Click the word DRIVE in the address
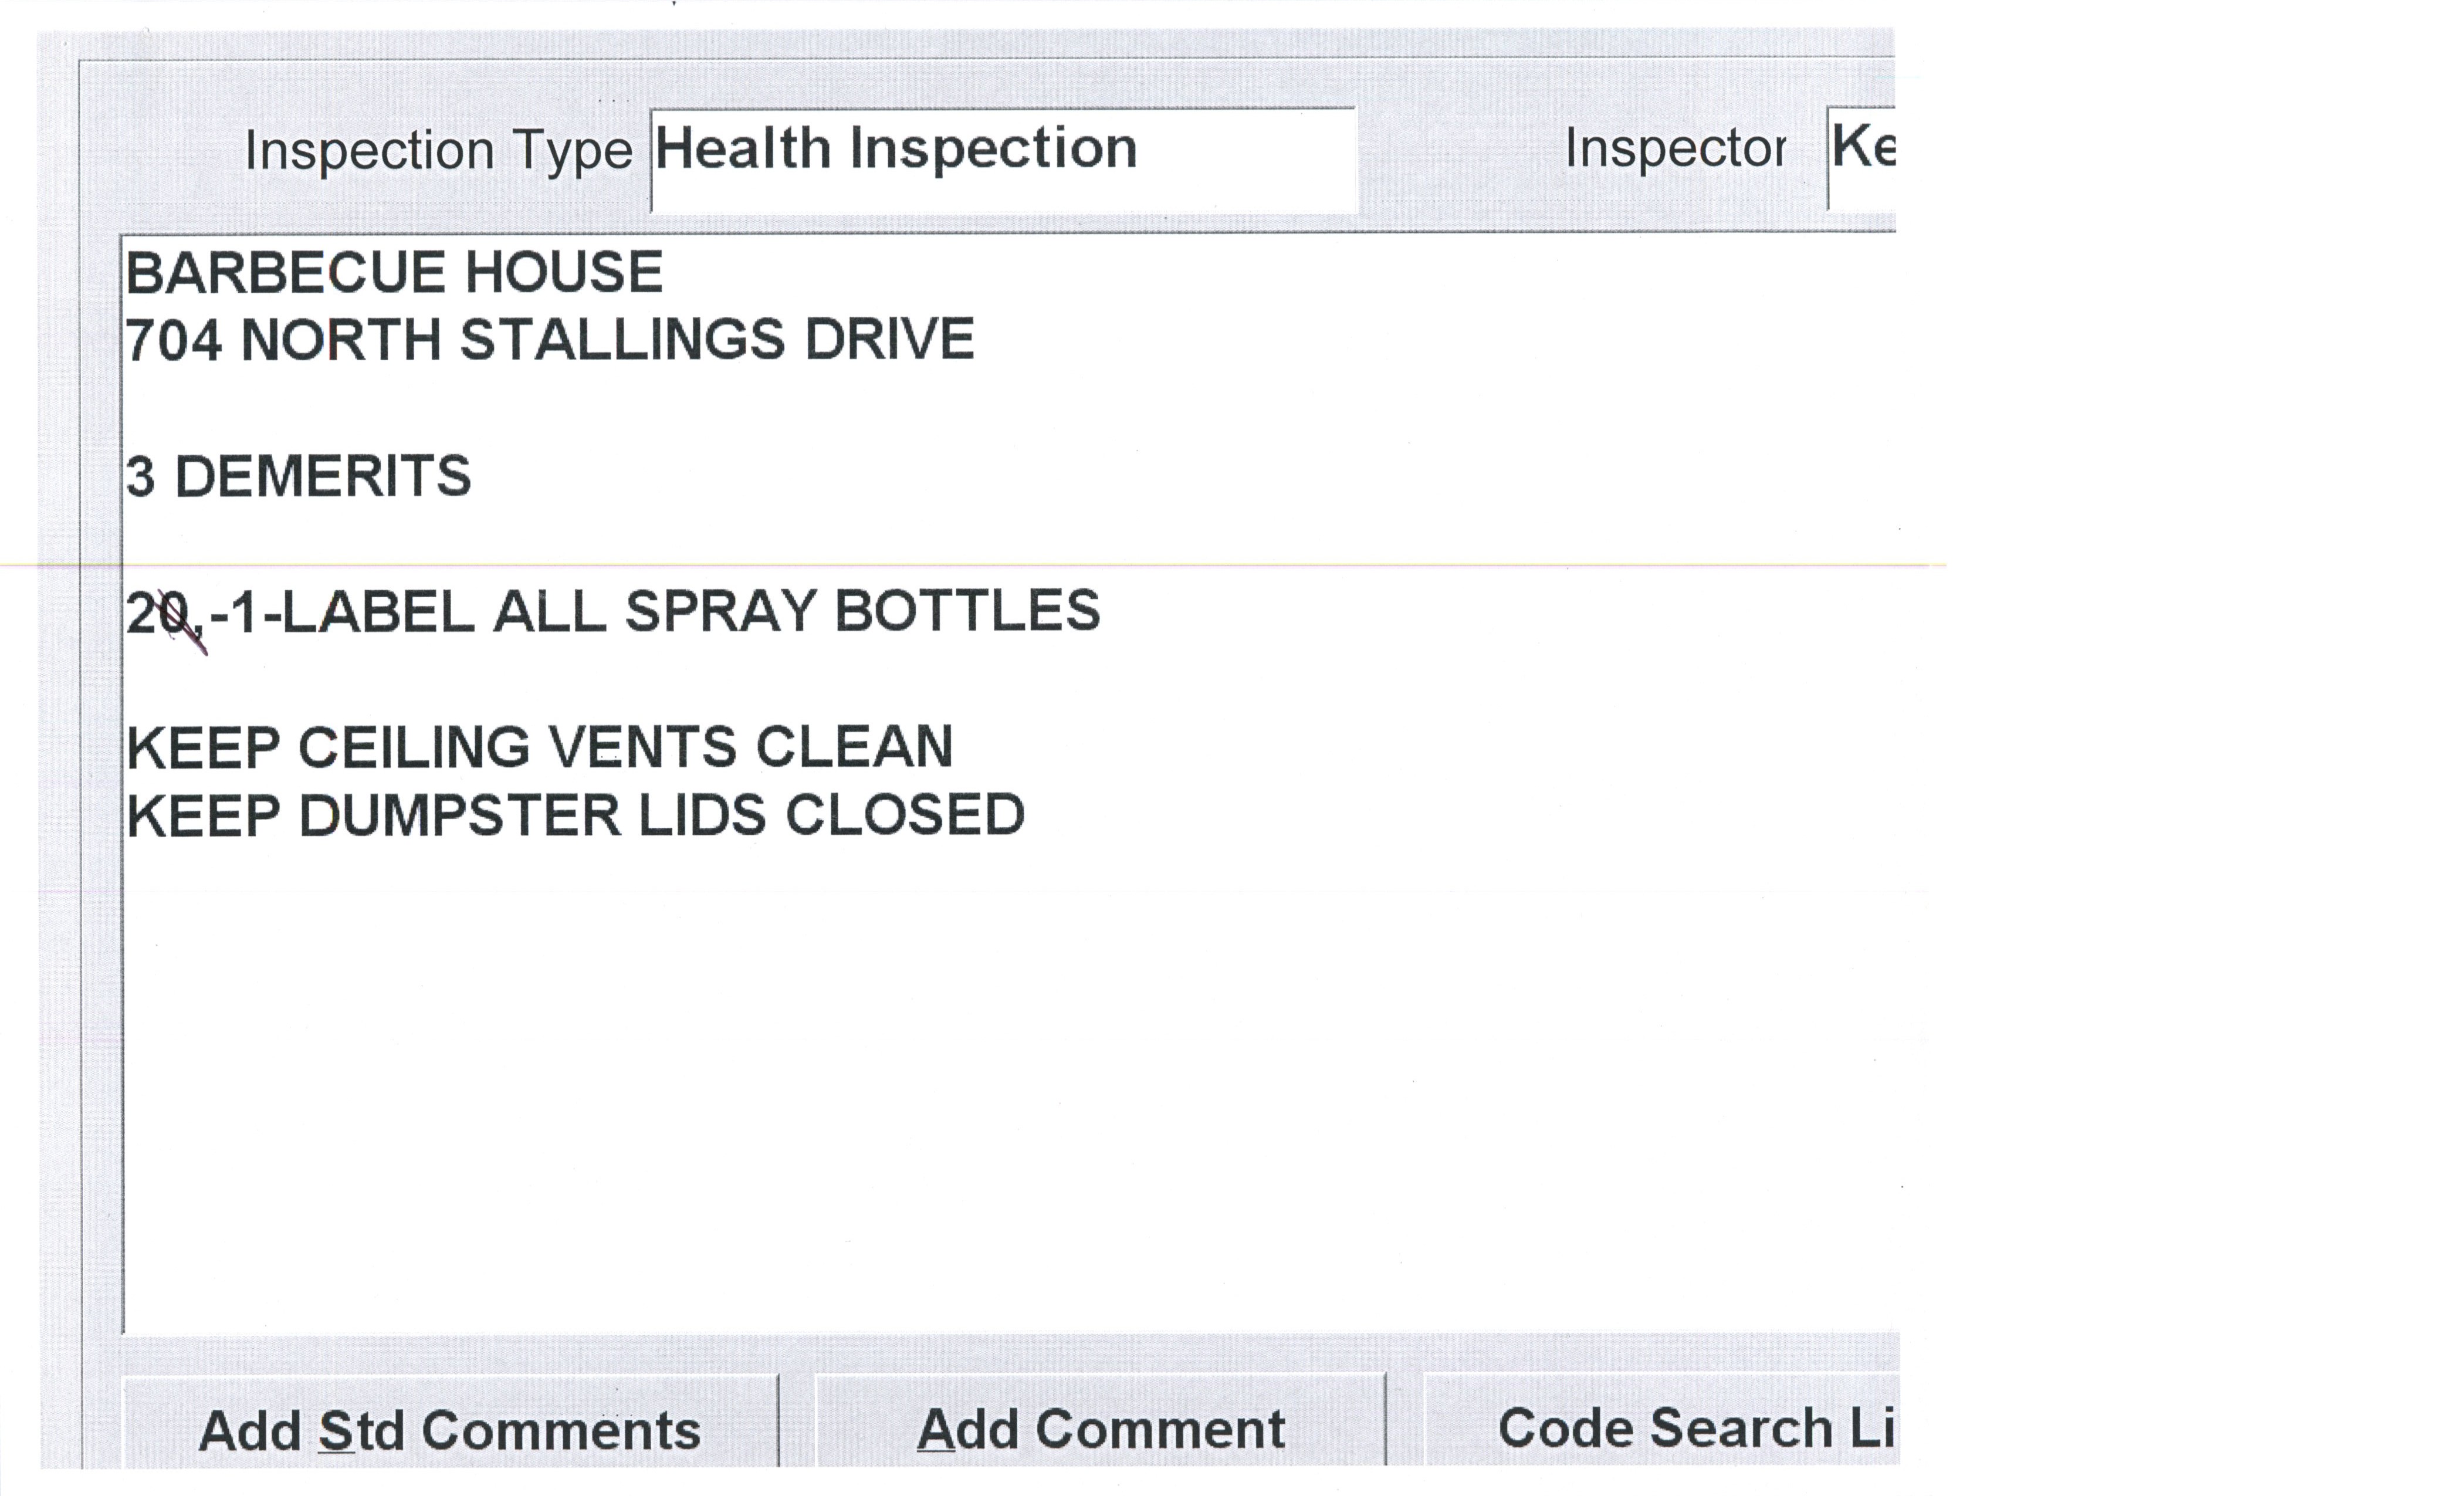 889,341
